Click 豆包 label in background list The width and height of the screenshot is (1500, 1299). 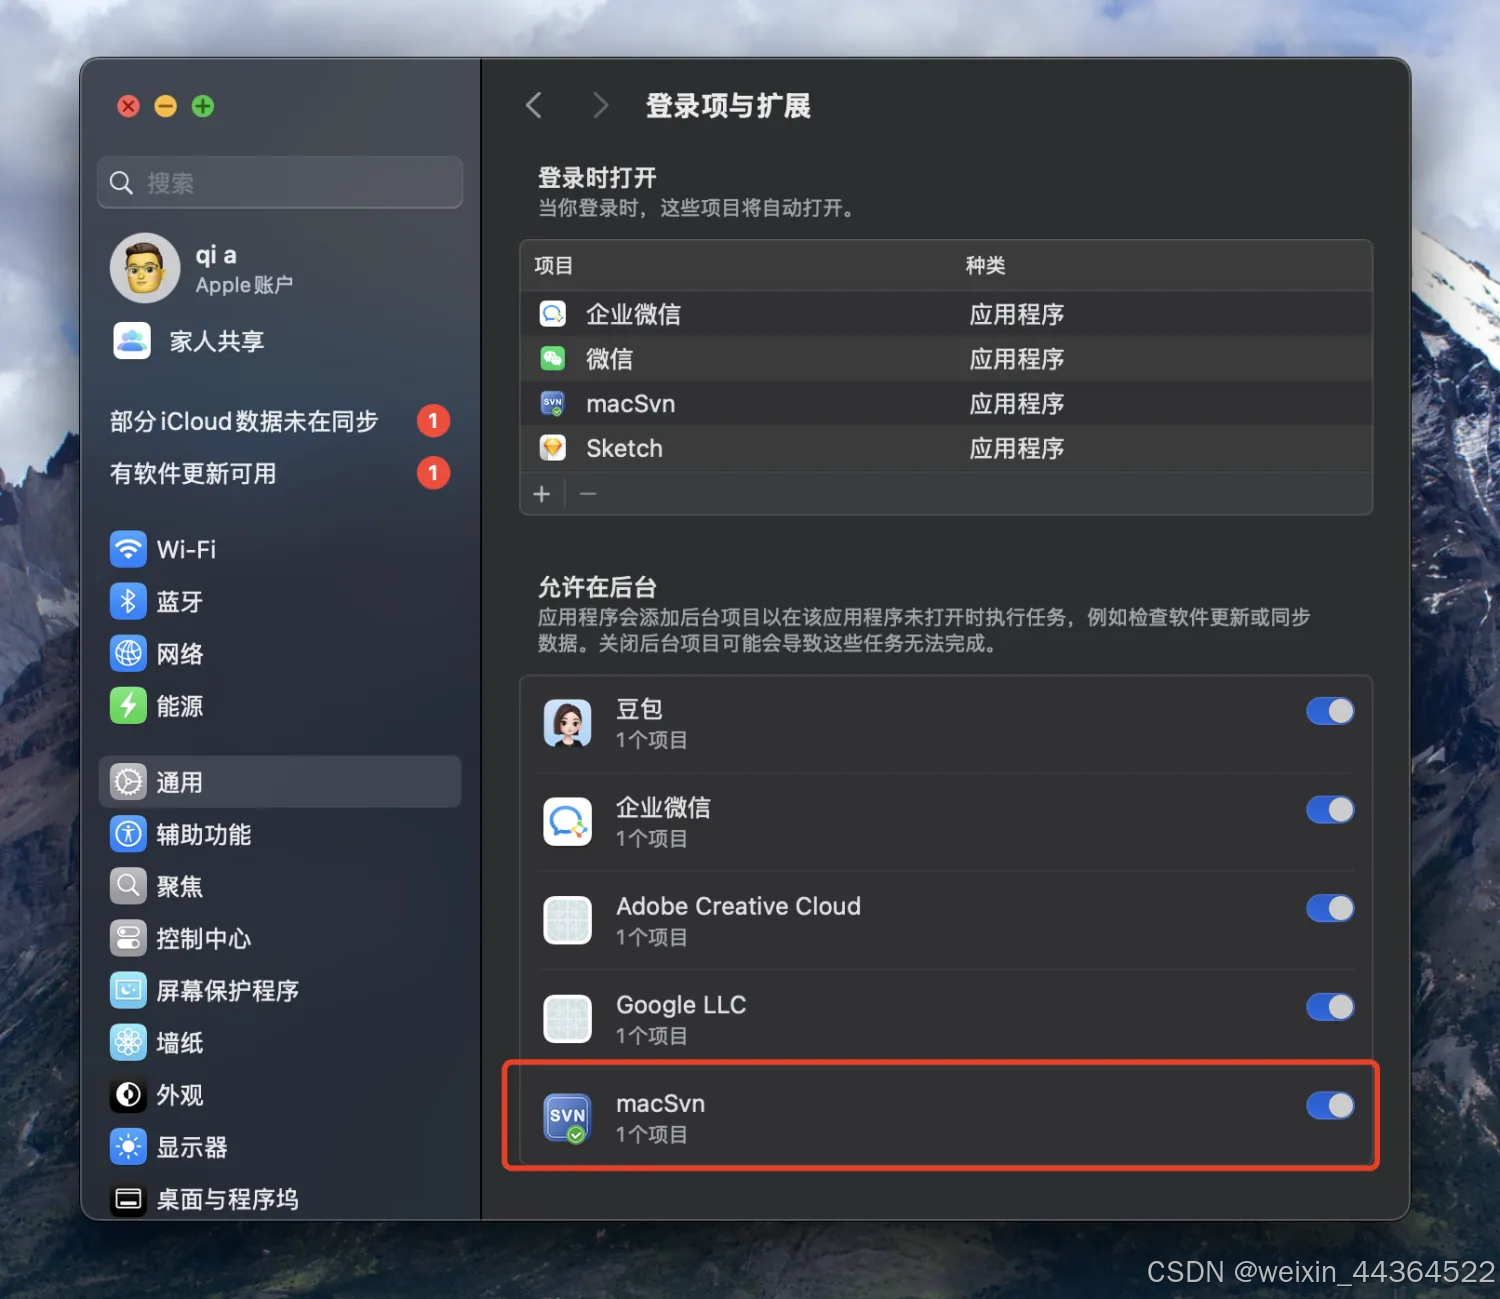pyautogui.click(x=639, y=709)
